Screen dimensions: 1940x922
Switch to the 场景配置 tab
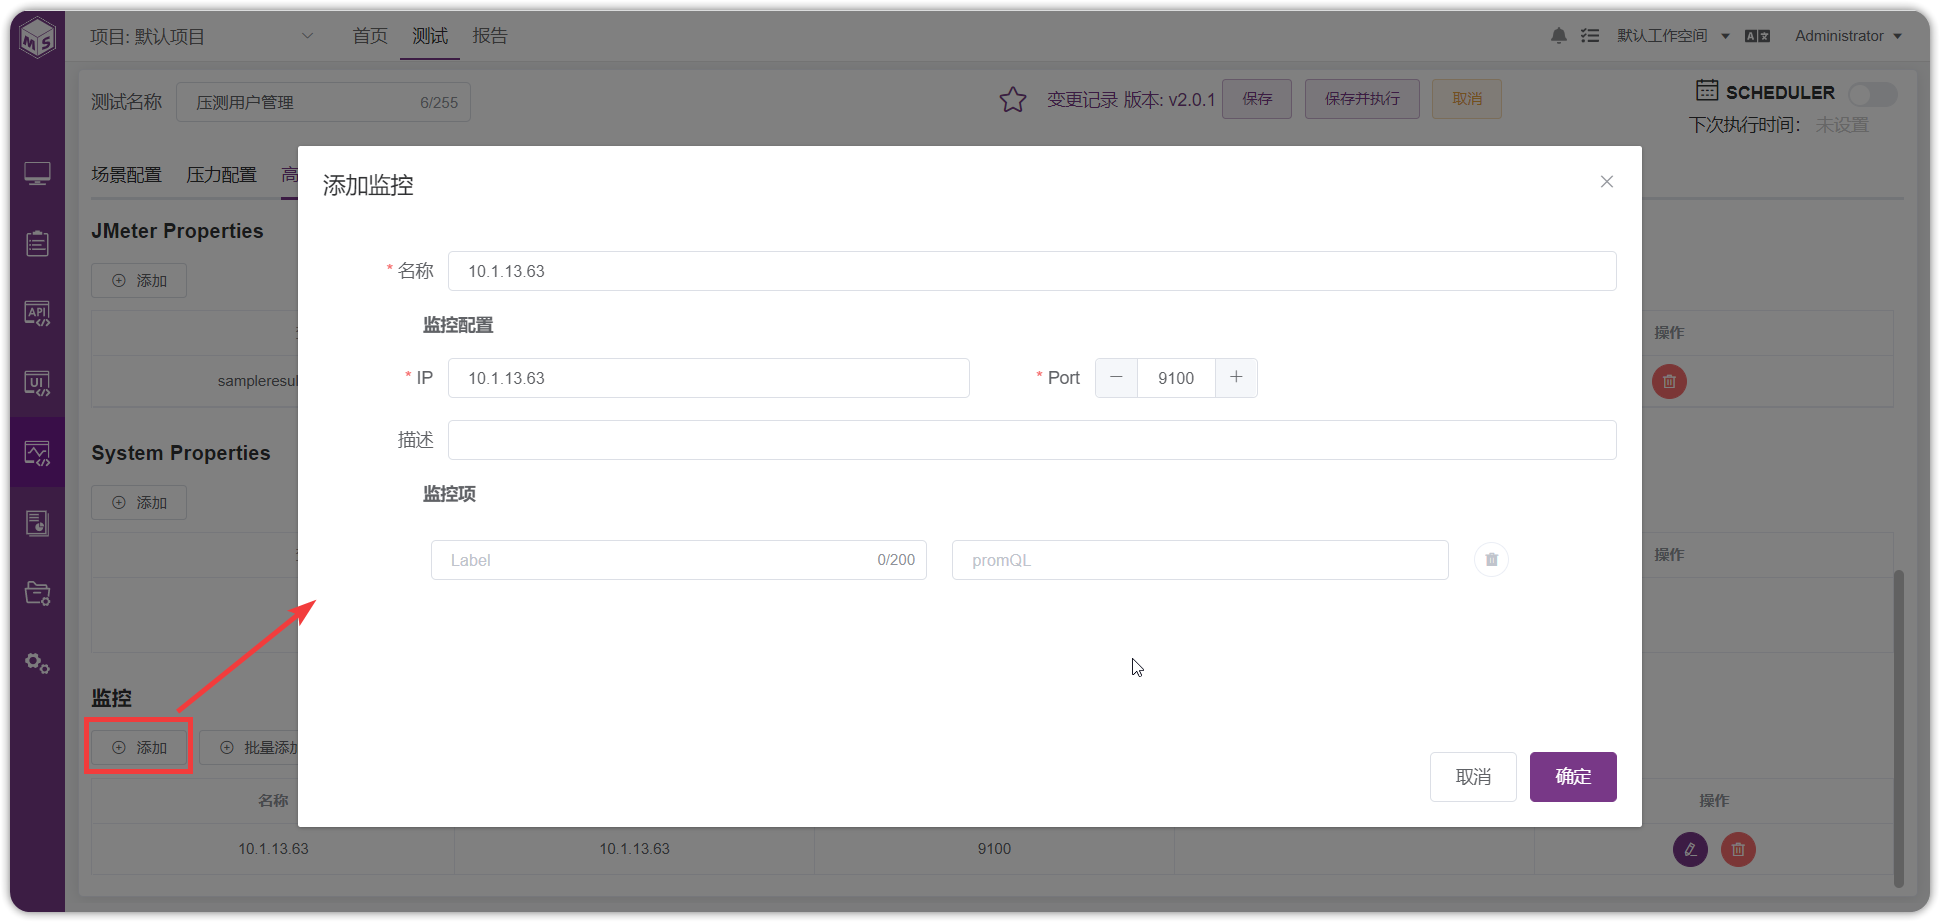point(126,175)
